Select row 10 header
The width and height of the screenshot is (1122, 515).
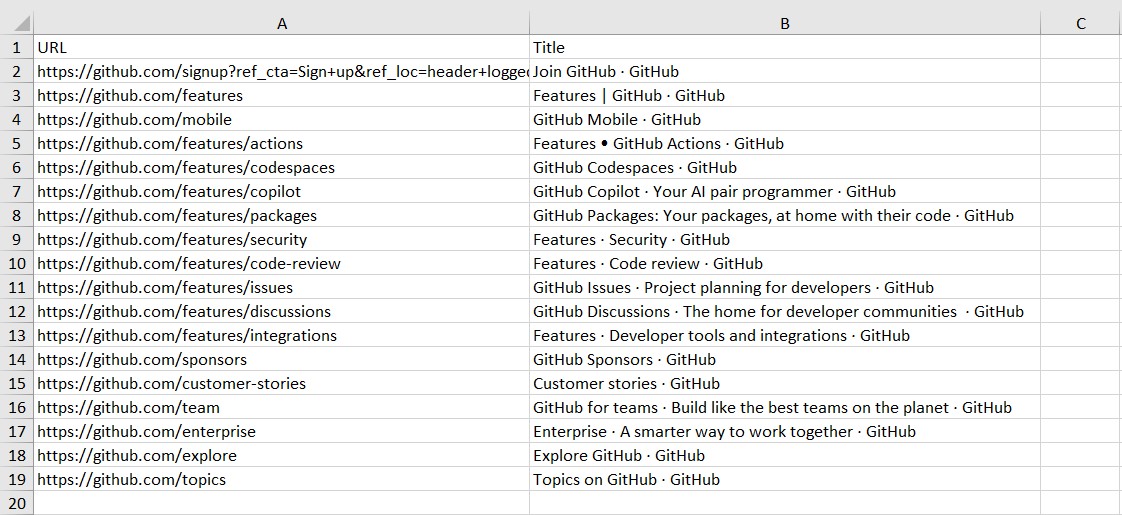pyautogui.click(x=16, y=263)
